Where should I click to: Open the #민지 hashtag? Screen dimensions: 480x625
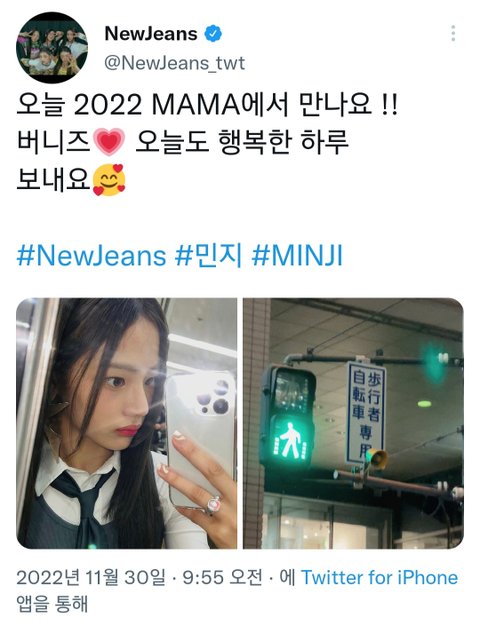click(x=209, y=256)
